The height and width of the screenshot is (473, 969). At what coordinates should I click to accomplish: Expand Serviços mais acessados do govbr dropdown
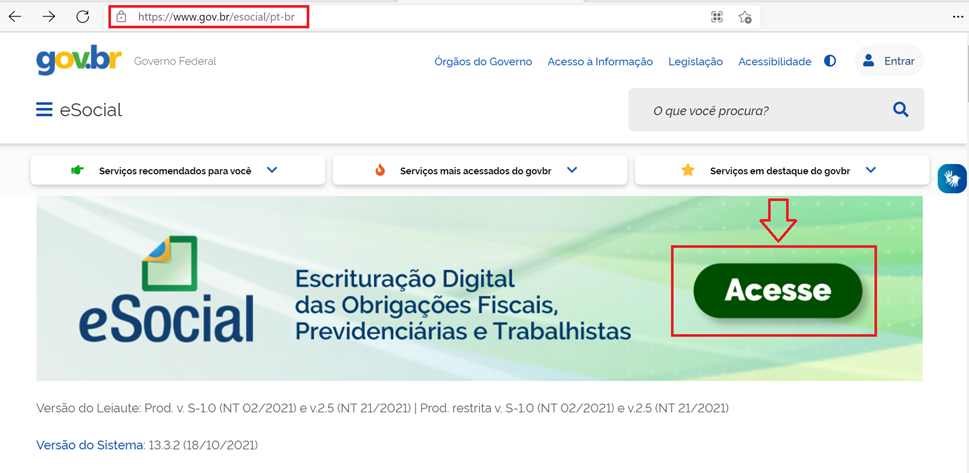pyautogui.click(x=480, y=170)
